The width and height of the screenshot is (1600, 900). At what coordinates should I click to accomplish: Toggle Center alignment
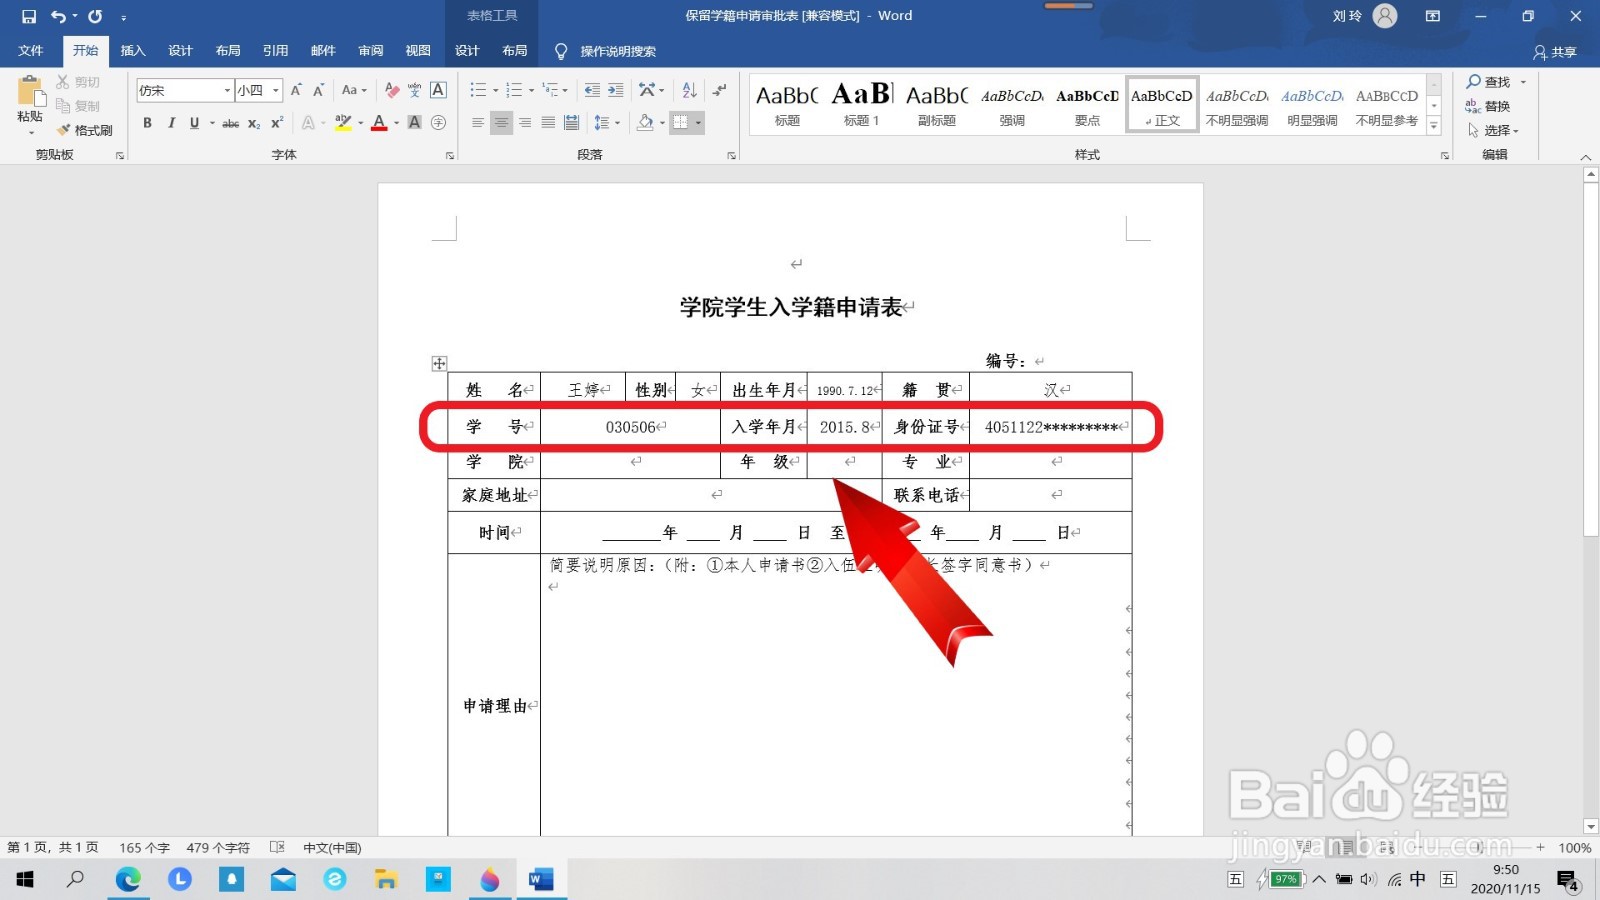(x=501, y=123)
